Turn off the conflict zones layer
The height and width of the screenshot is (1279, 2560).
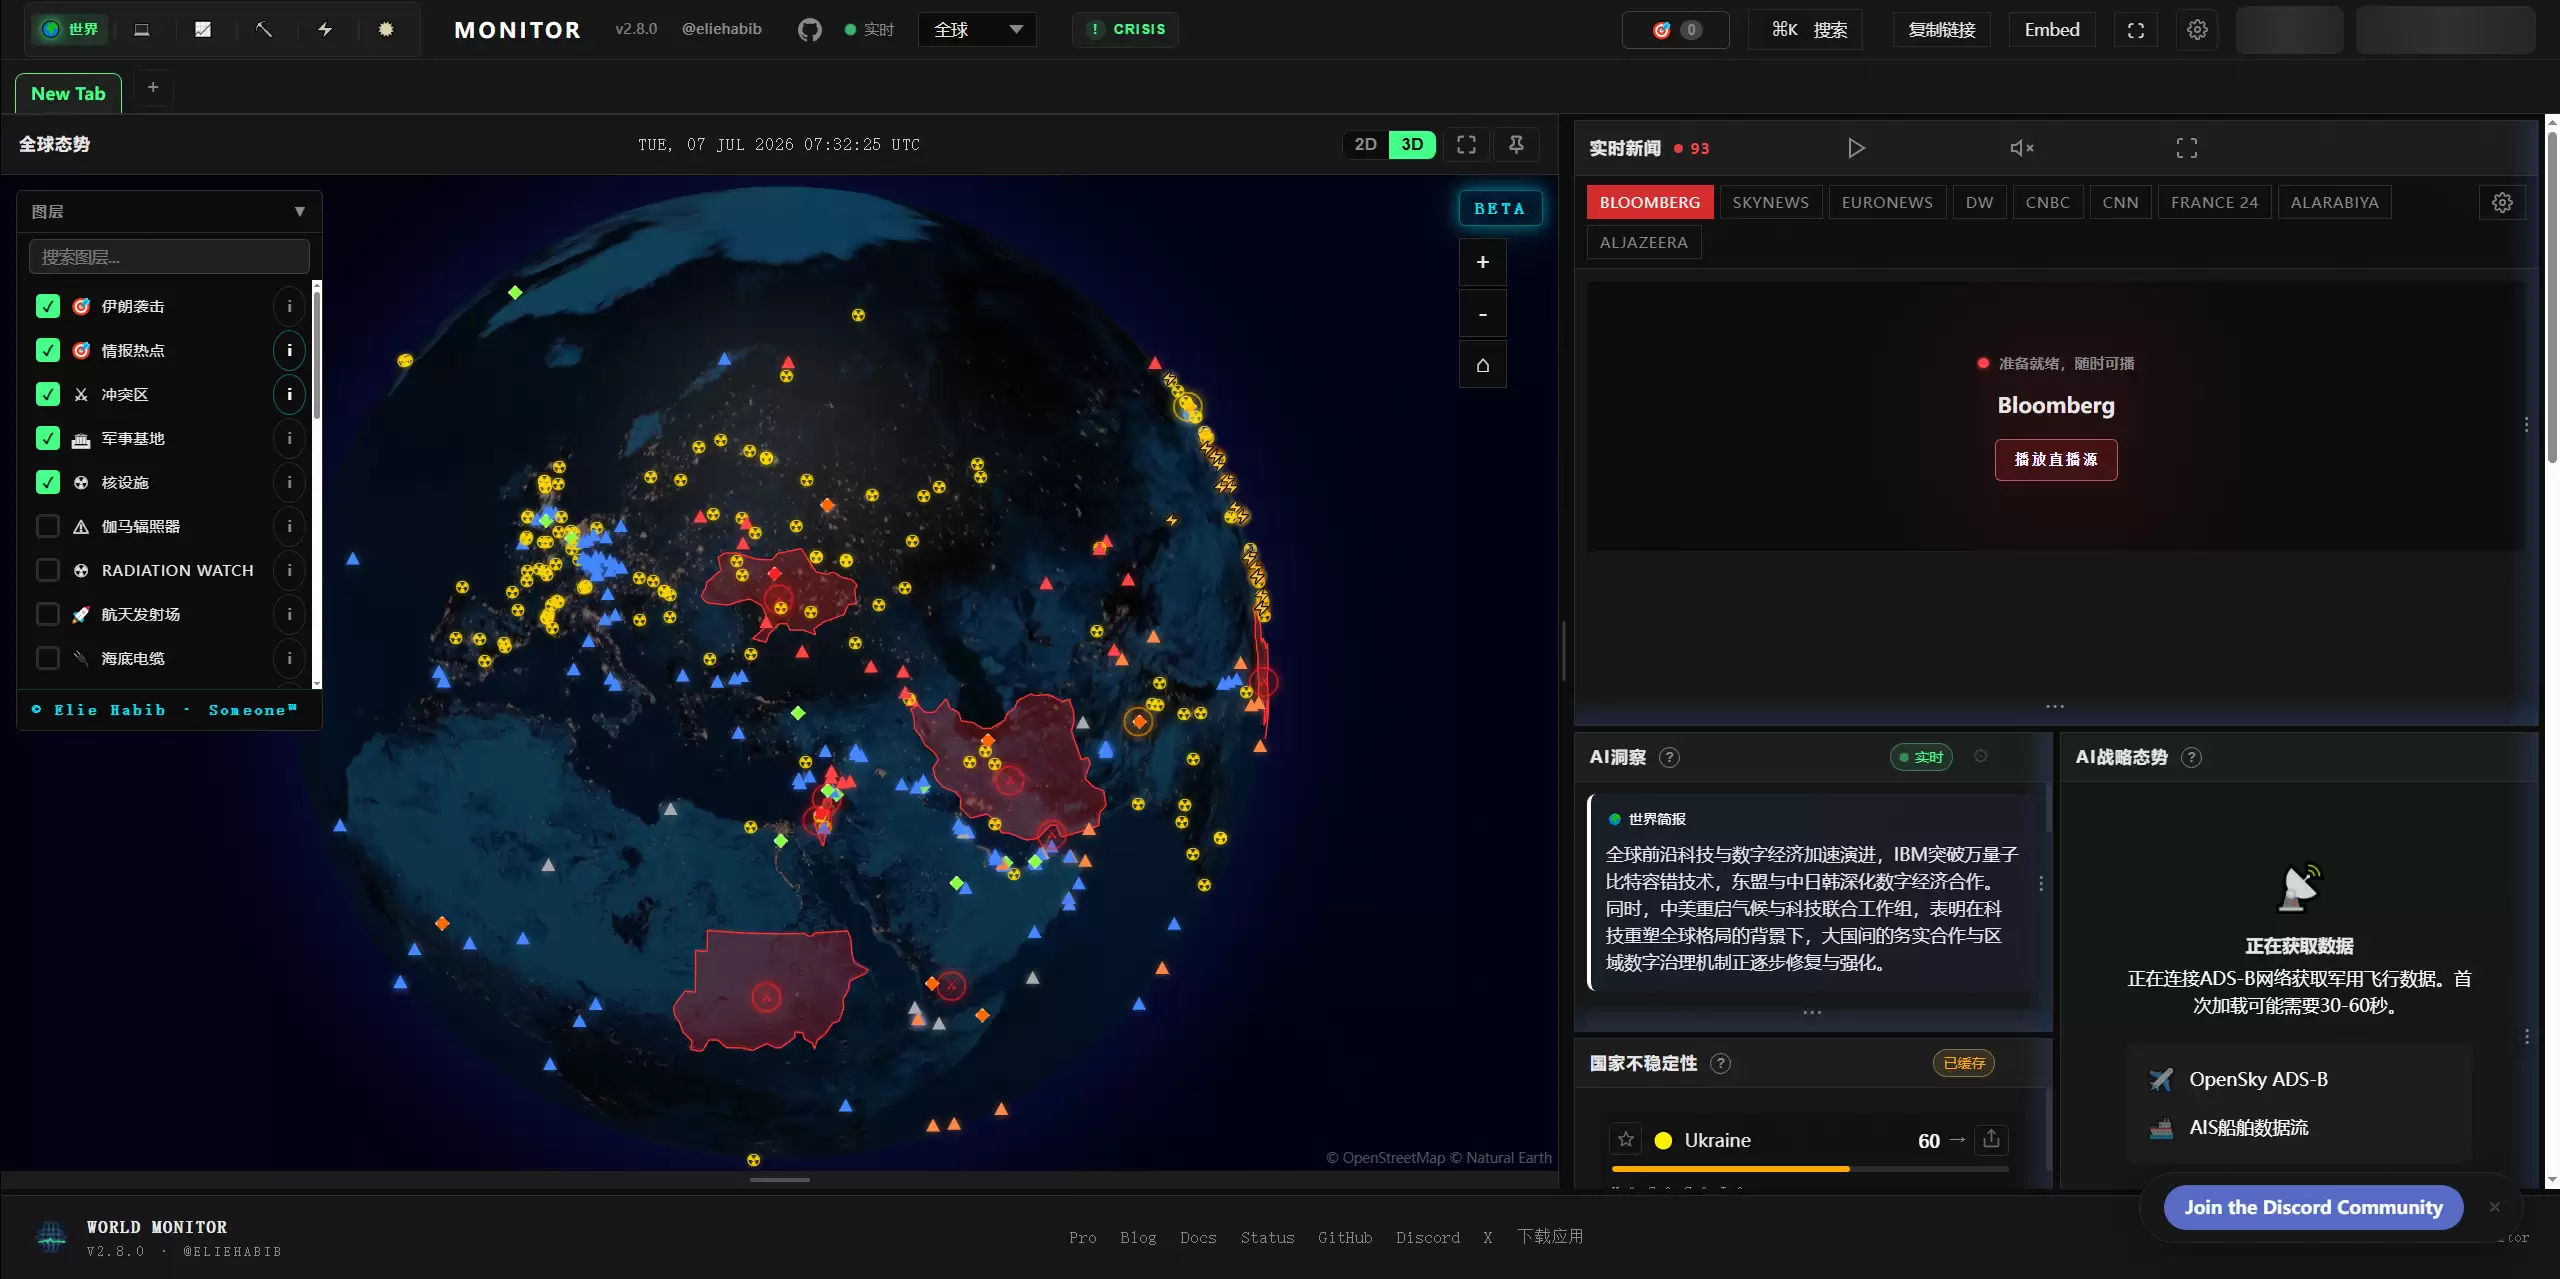48,395
